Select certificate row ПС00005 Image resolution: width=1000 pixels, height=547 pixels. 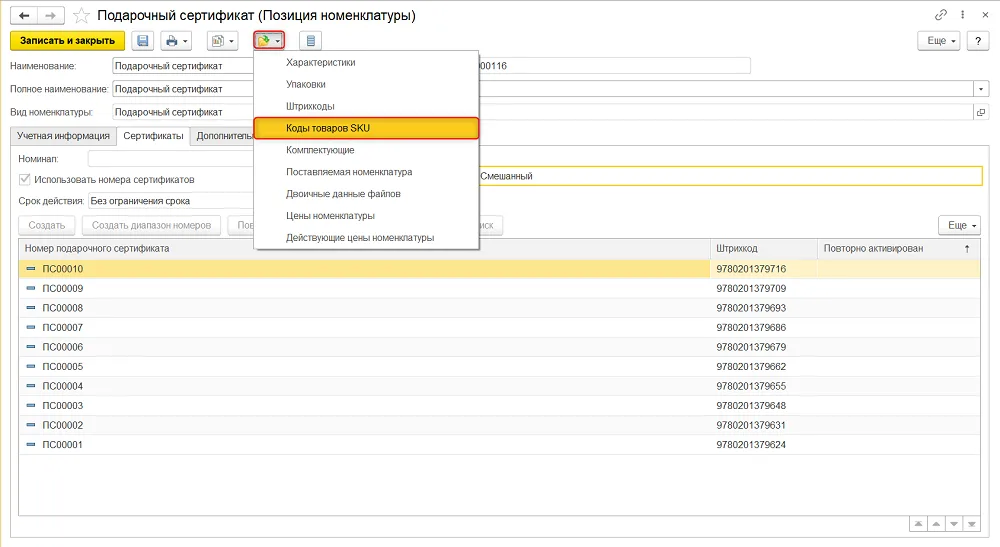click(499, 367)
